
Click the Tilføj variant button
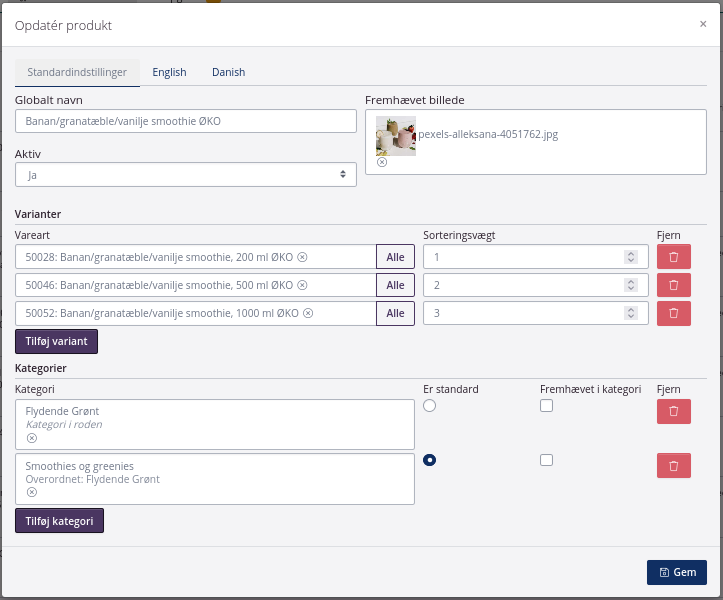(56, 341)
